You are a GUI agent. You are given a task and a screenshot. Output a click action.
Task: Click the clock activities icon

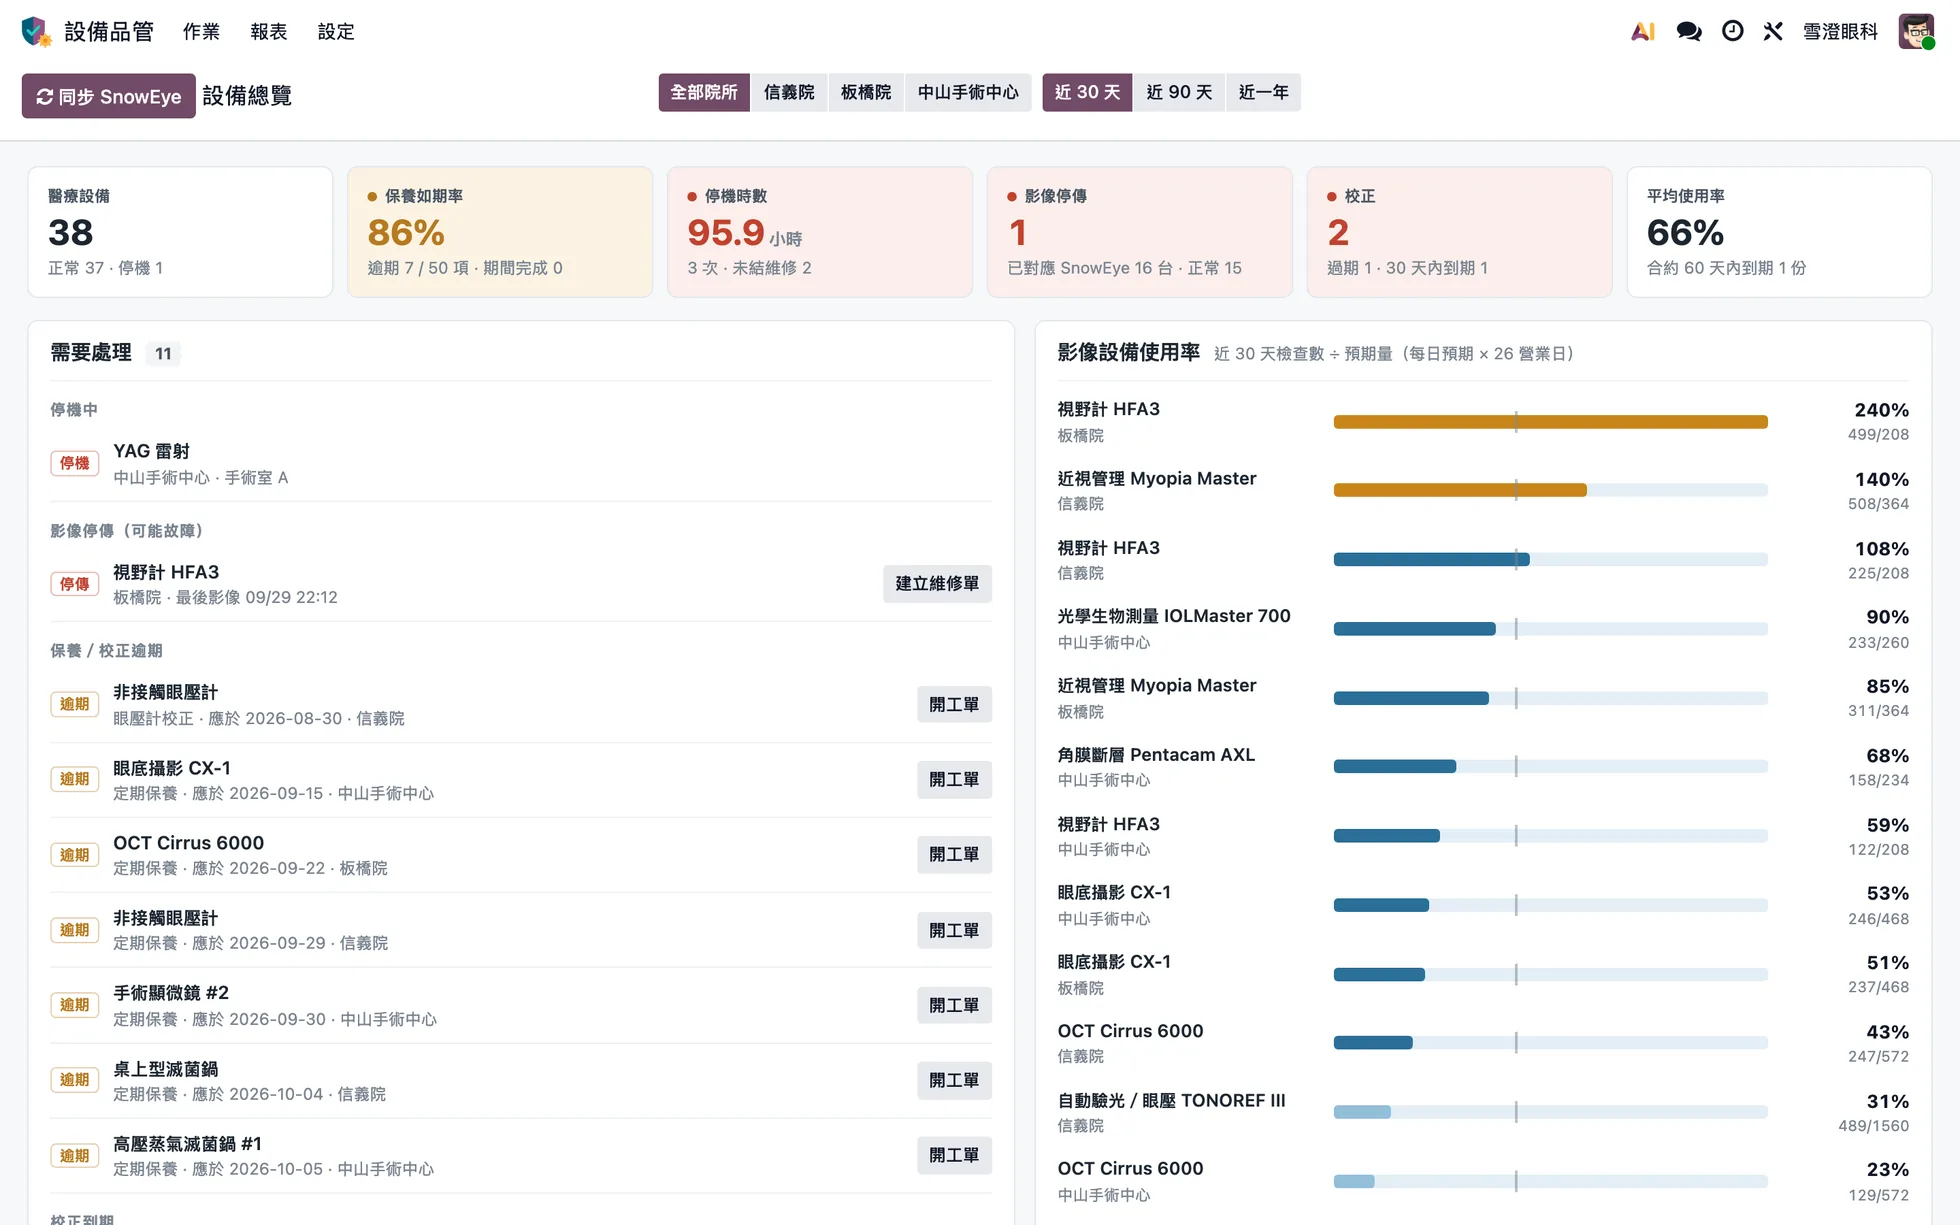[1733, 32]
